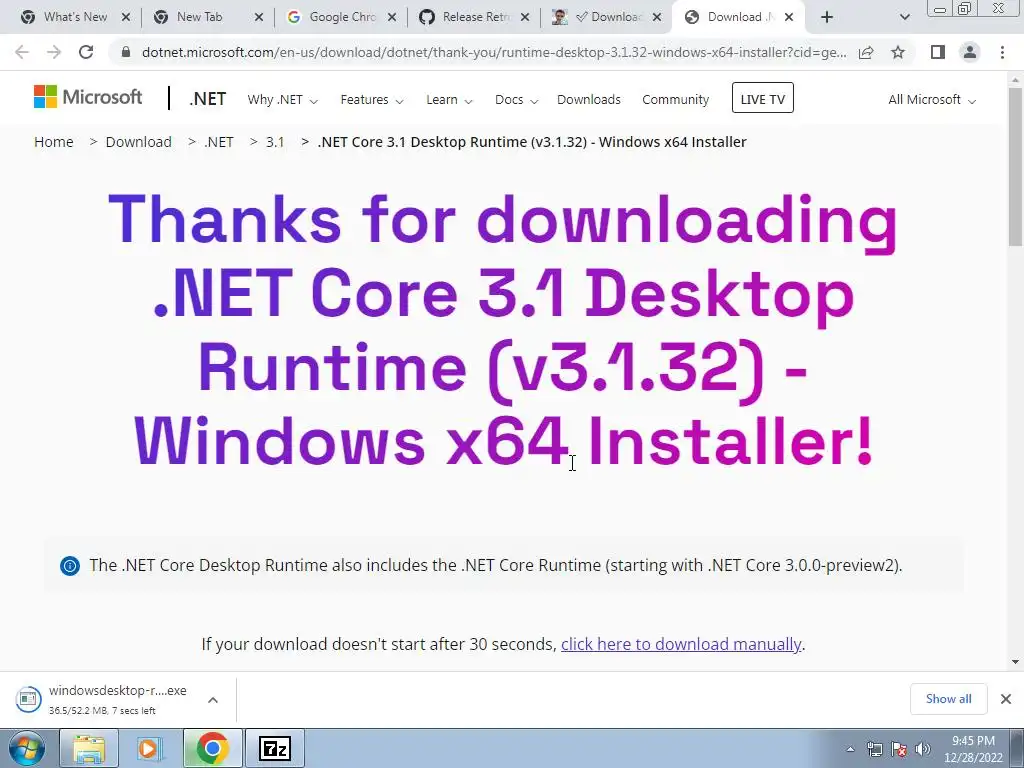Close the Google Chrome tab
The height and width of the screenshot is (768, 1024).
[x=392, y=18]
